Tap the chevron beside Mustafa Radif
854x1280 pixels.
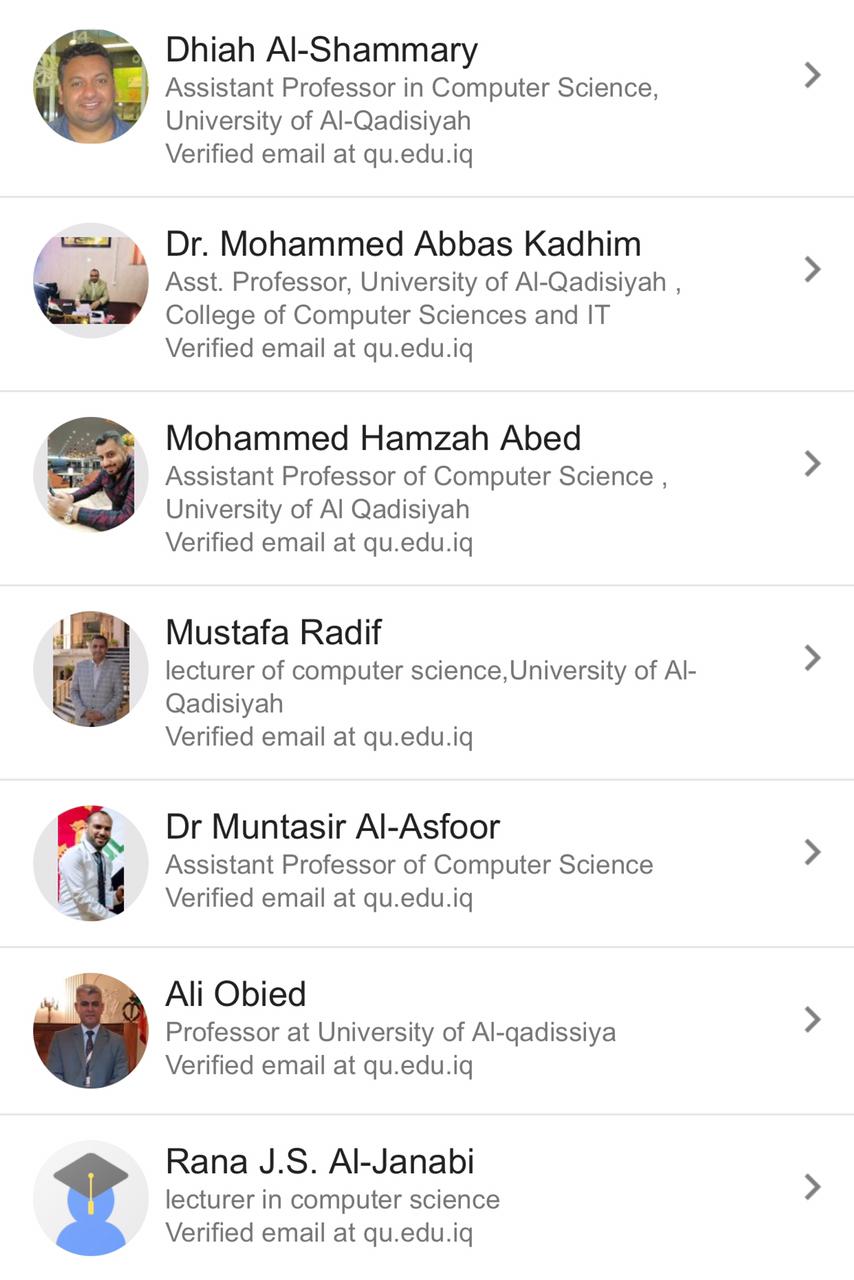point(812,657)
